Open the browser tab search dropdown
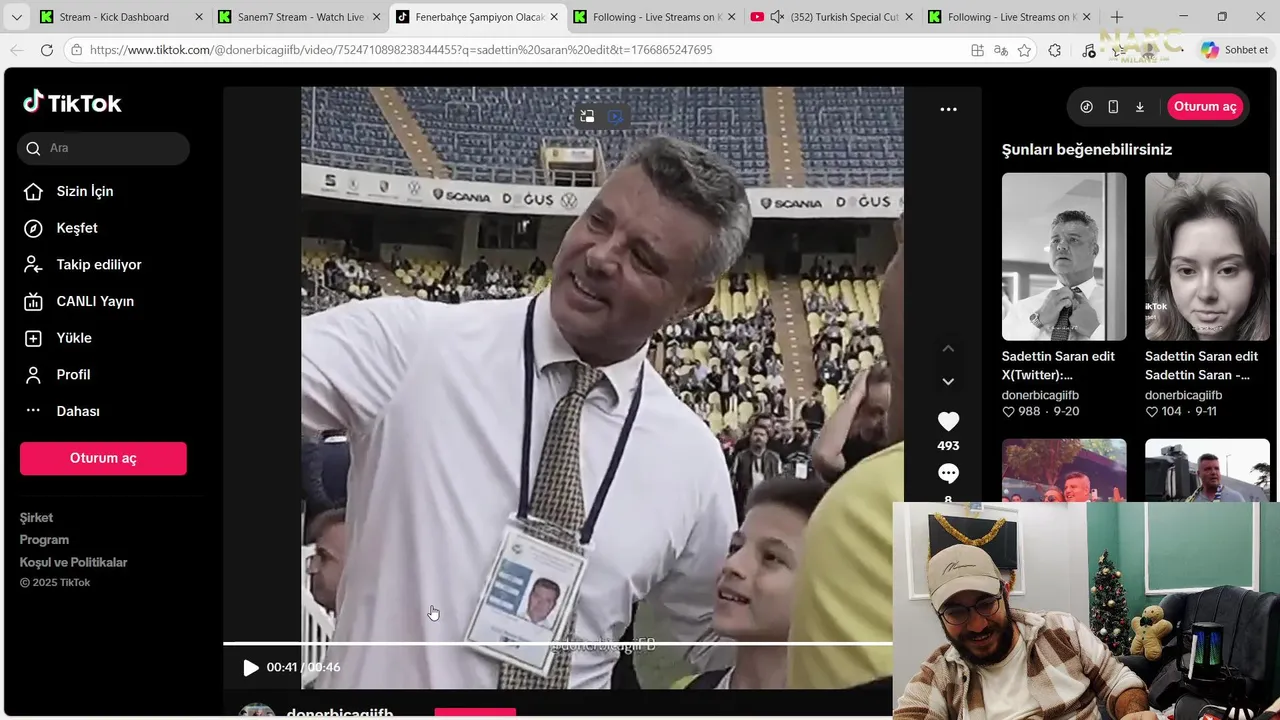Image resolution: width=1280 pixels, height=720 pixels. (16, 17)
